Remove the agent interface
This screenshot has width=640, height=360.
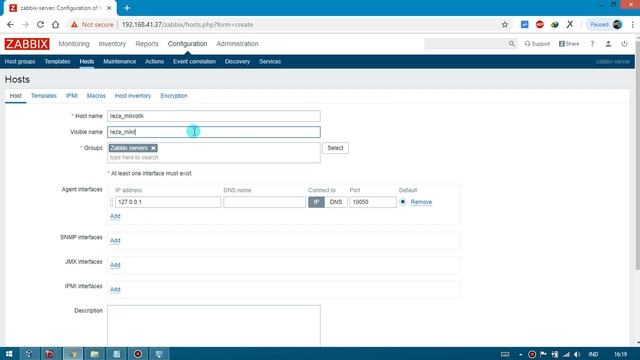[421, 202]
